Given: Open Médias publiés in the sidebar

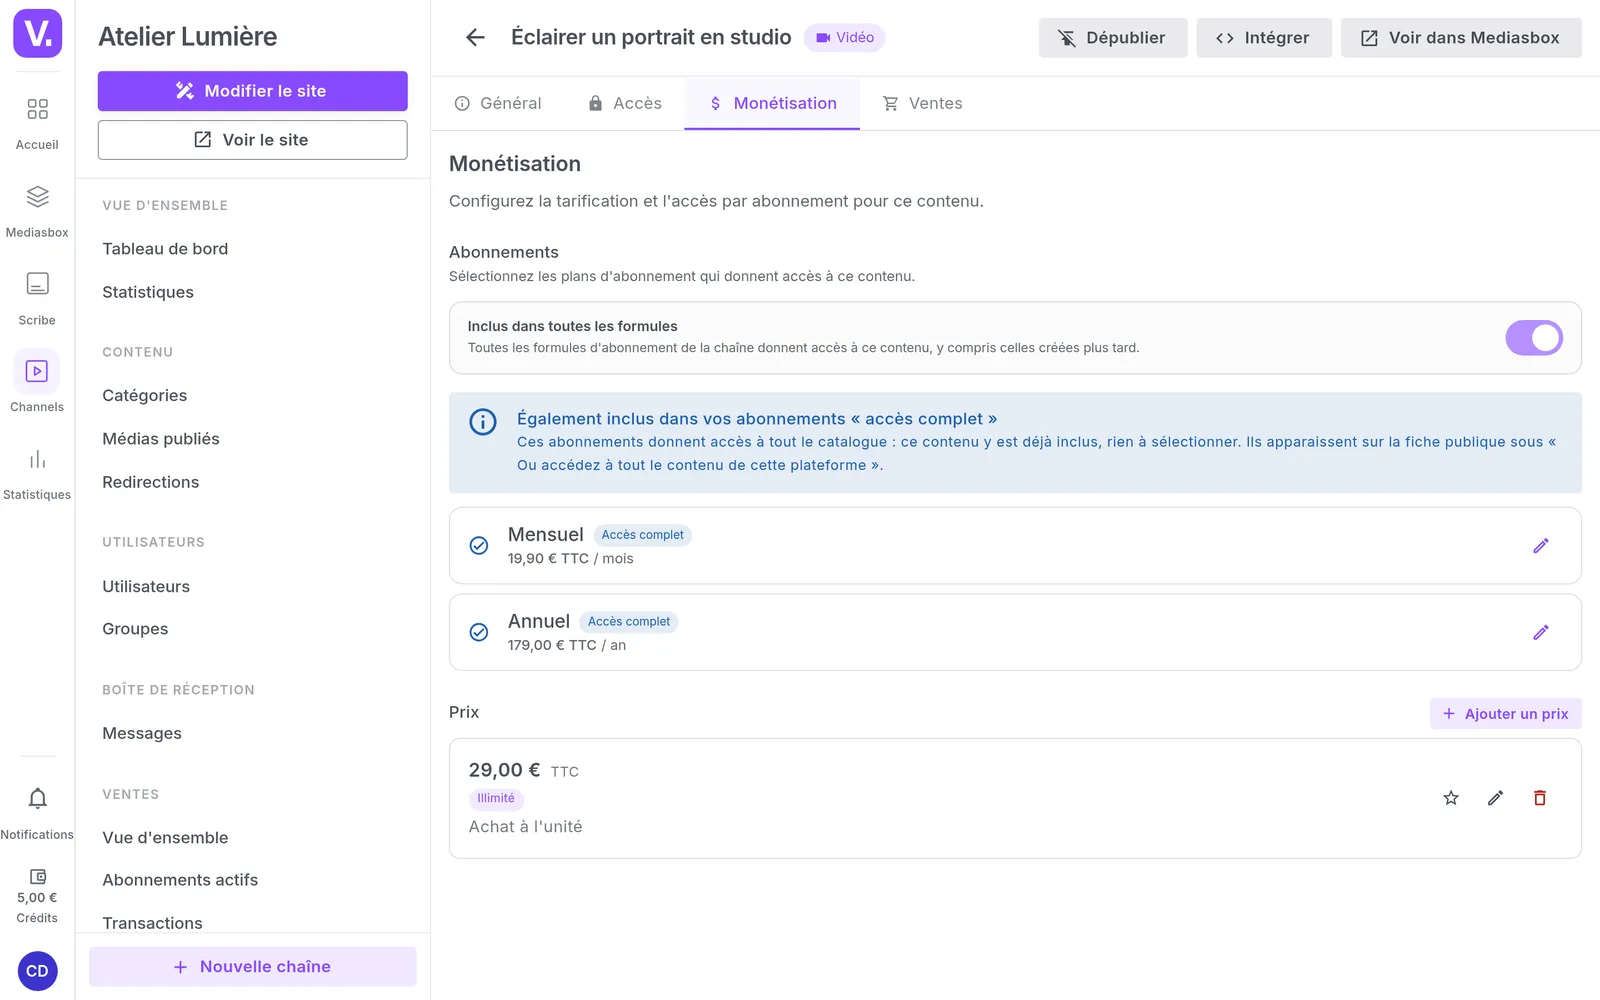Looking at the screenshot, I should click(161, 439).
